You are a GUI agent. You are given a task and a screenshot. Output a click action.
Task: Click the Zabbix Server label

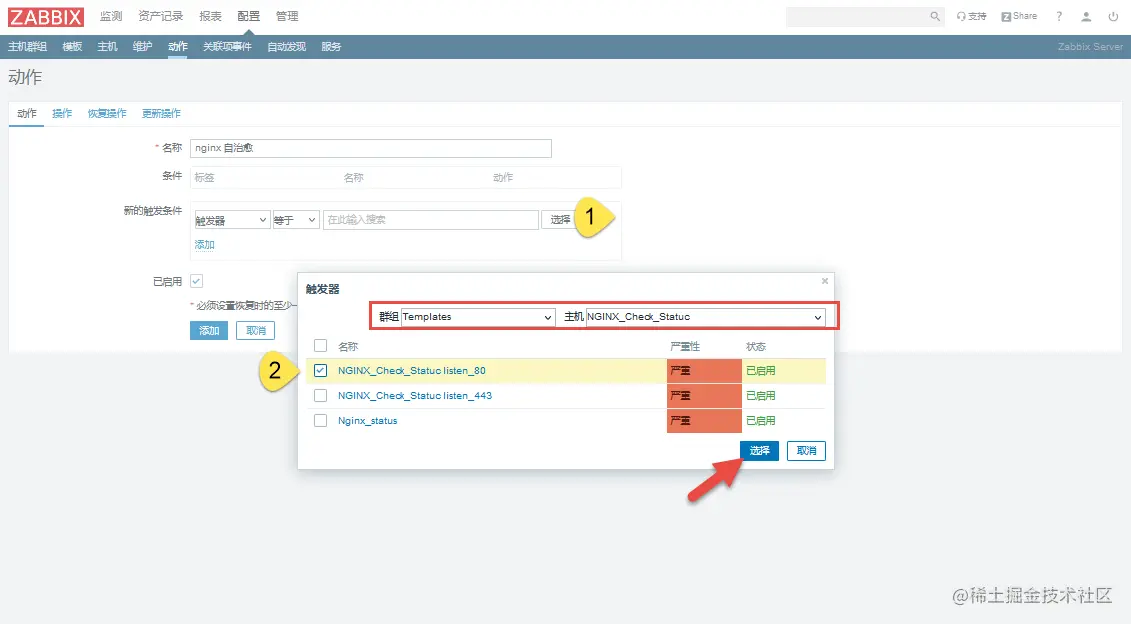1090,46
